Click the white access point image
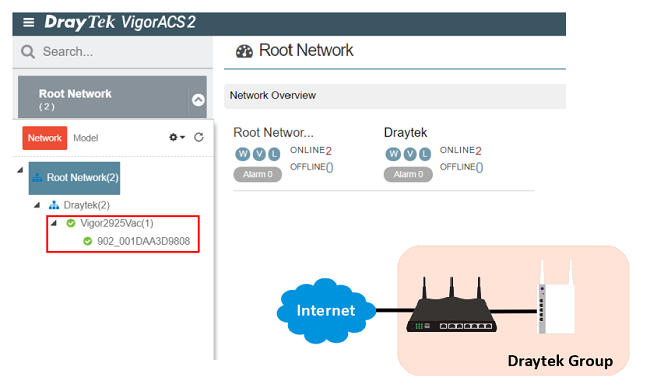This screenshot has width=650, height=391. coord(557,296)
